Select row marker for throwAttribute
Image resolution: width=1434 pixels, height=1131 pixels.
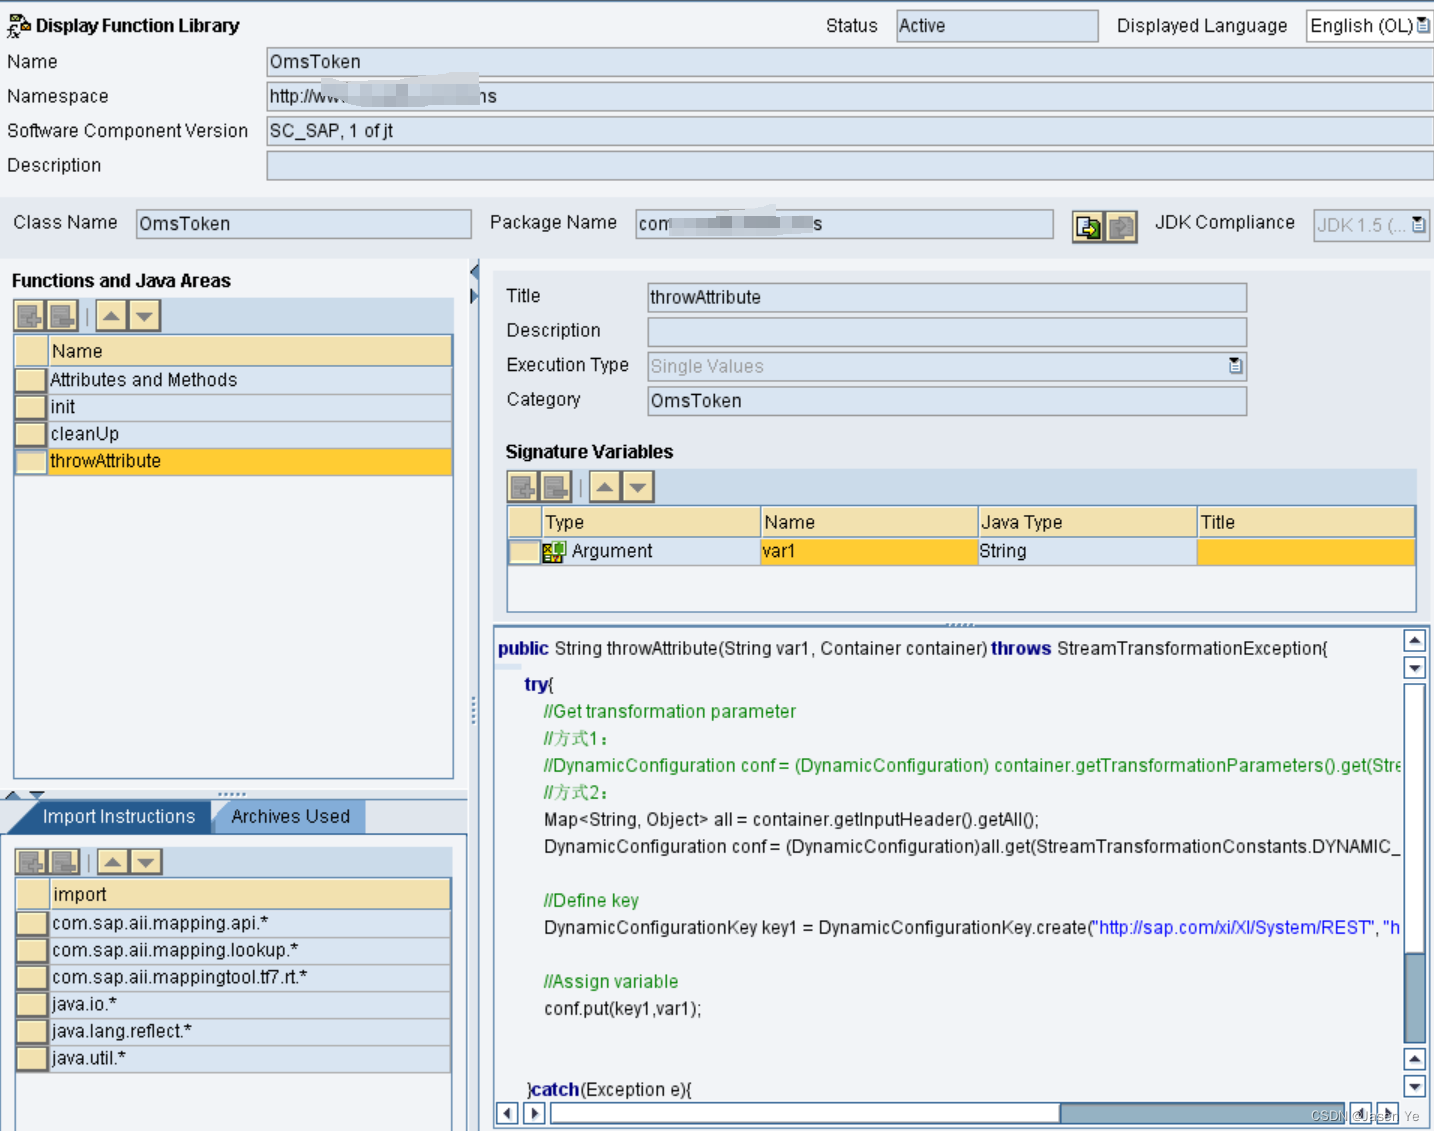click(31, 461)
